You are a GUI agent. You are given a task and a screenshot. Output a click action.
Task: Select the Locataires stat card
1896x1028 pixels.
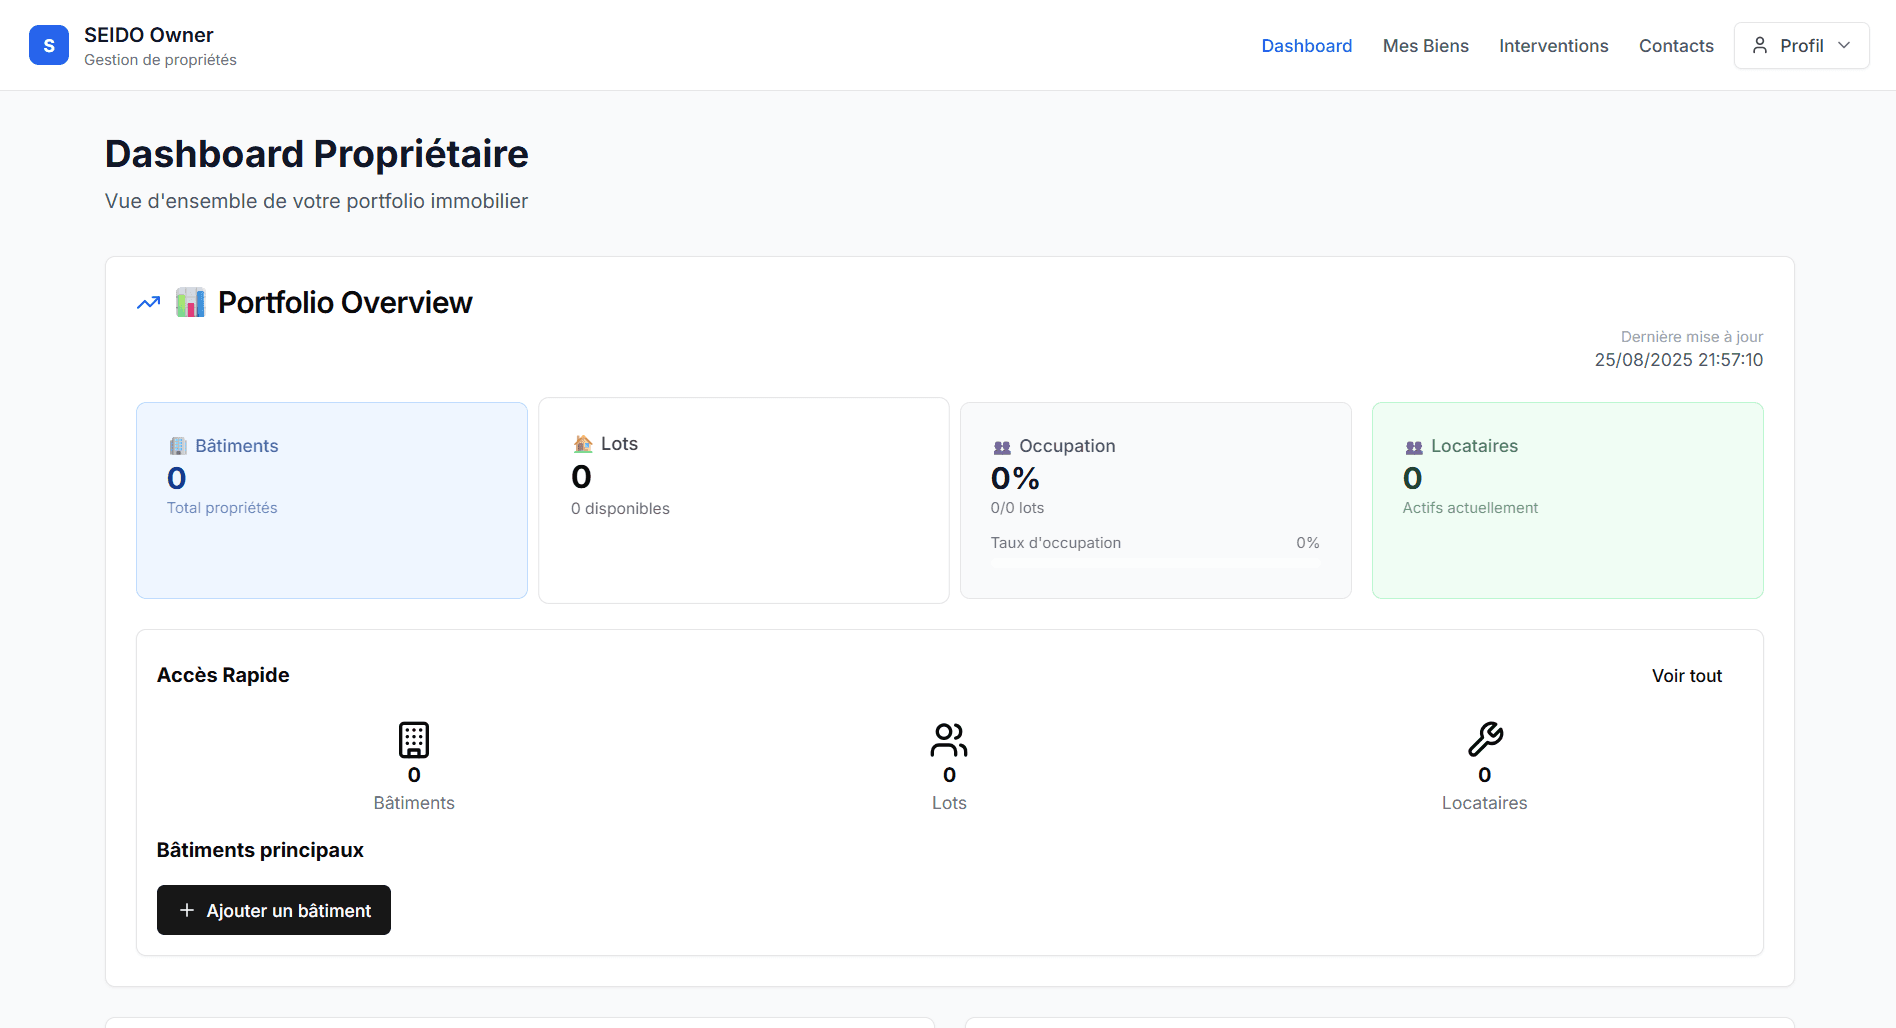pyautogui.click(x=1566, y=500)
